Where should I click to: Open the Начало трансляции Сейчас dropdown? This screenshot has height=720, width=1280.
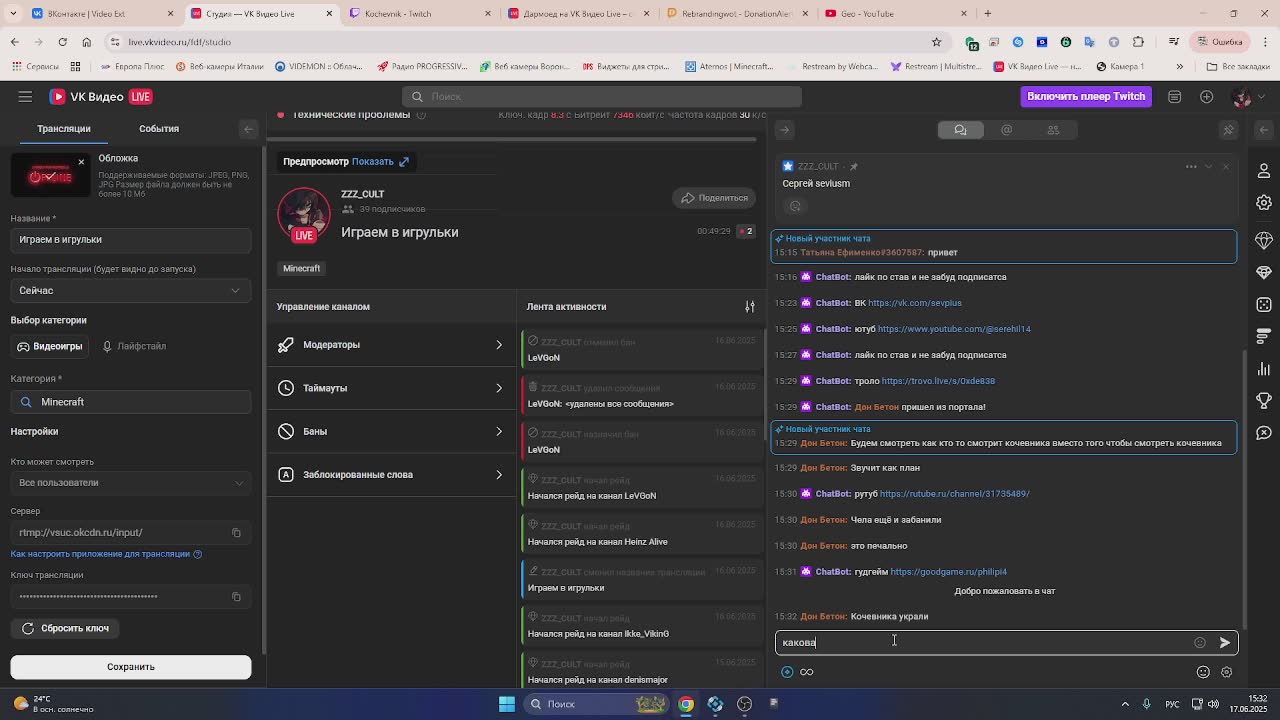130,290
